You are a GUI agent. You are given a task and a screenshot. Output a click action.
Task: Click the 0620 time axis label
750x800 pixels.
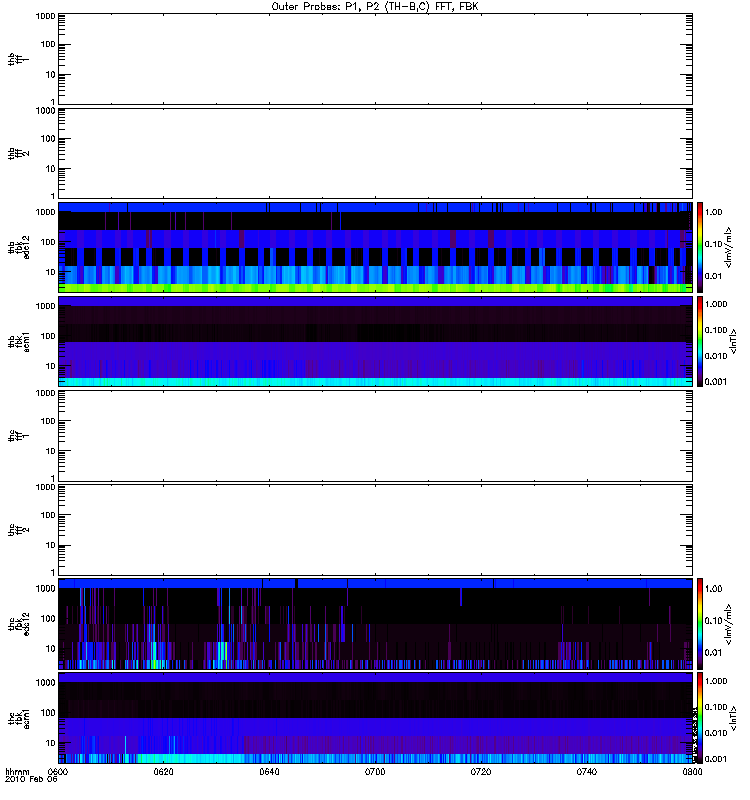(x=163, y=772)
